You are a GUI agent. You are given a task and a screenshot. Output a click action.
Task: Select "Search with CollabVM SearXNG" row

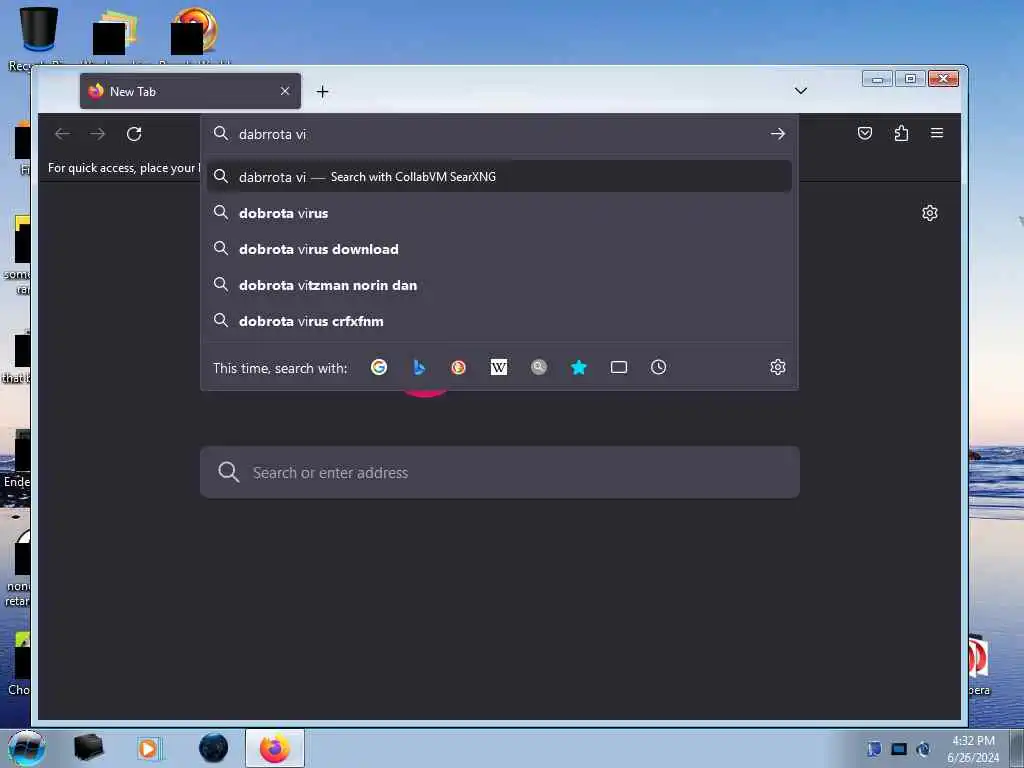pyautogui.click(x=499, y=177)
